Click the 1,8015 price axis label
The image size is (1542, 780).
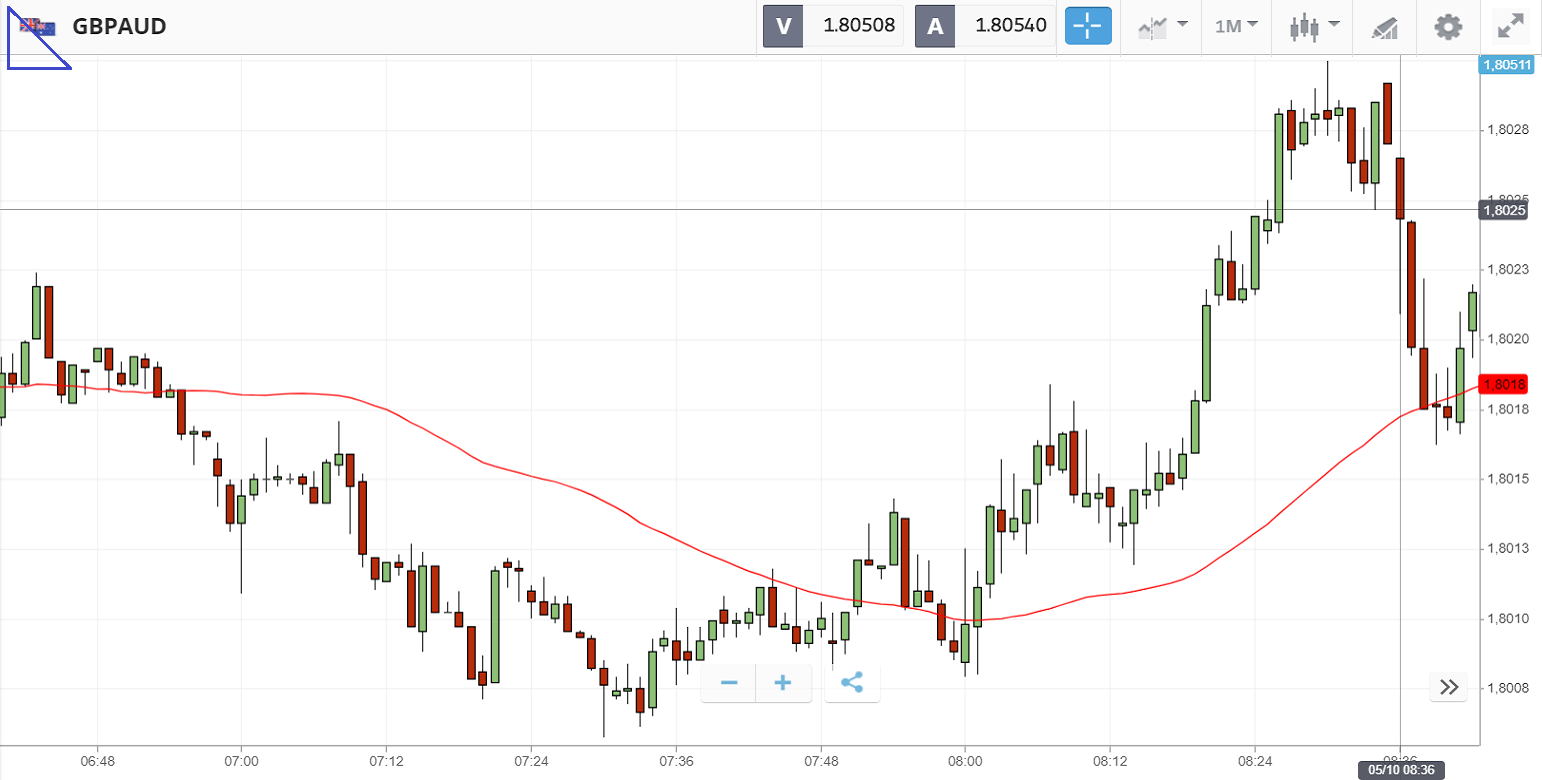[1506, 479]
